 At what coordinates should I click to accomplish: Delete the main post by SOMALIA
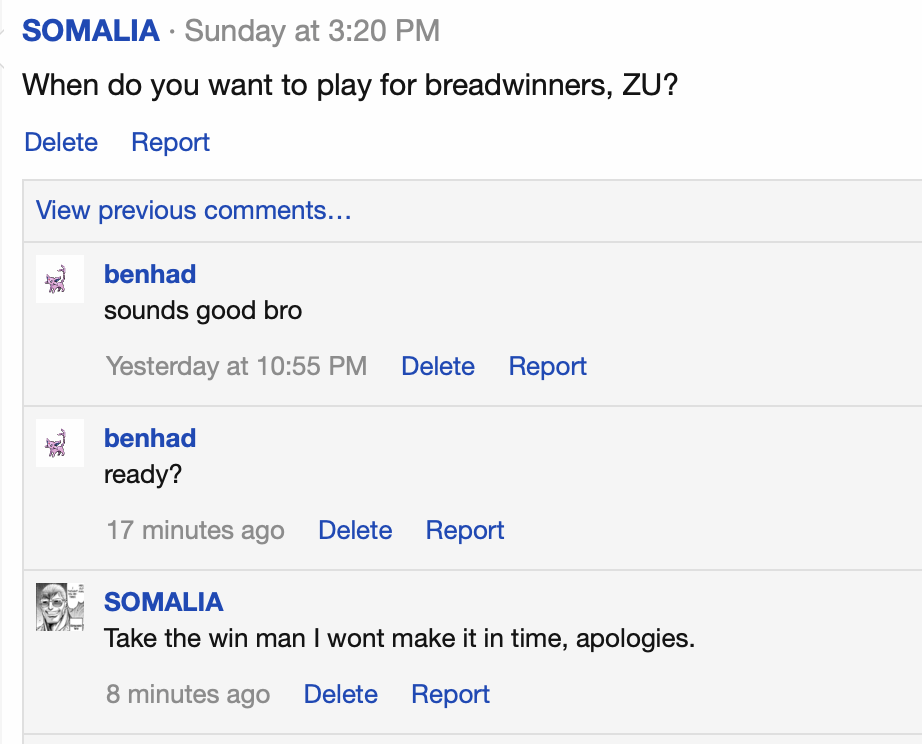(x=60, y=142)
